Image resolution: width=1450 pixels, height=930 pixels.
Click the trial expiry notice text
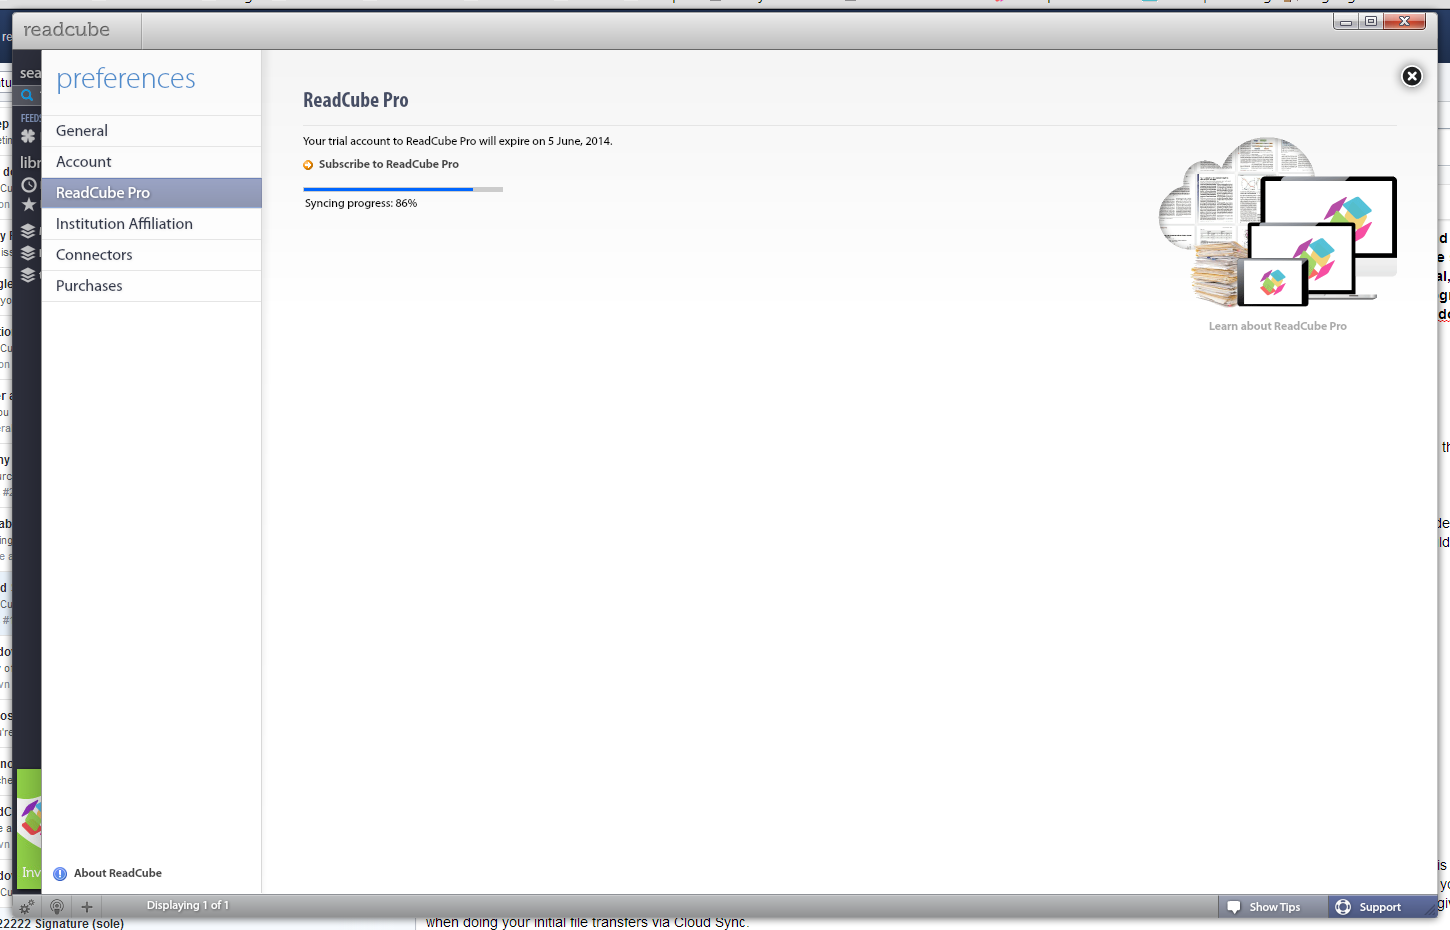(x=457, y=141)
